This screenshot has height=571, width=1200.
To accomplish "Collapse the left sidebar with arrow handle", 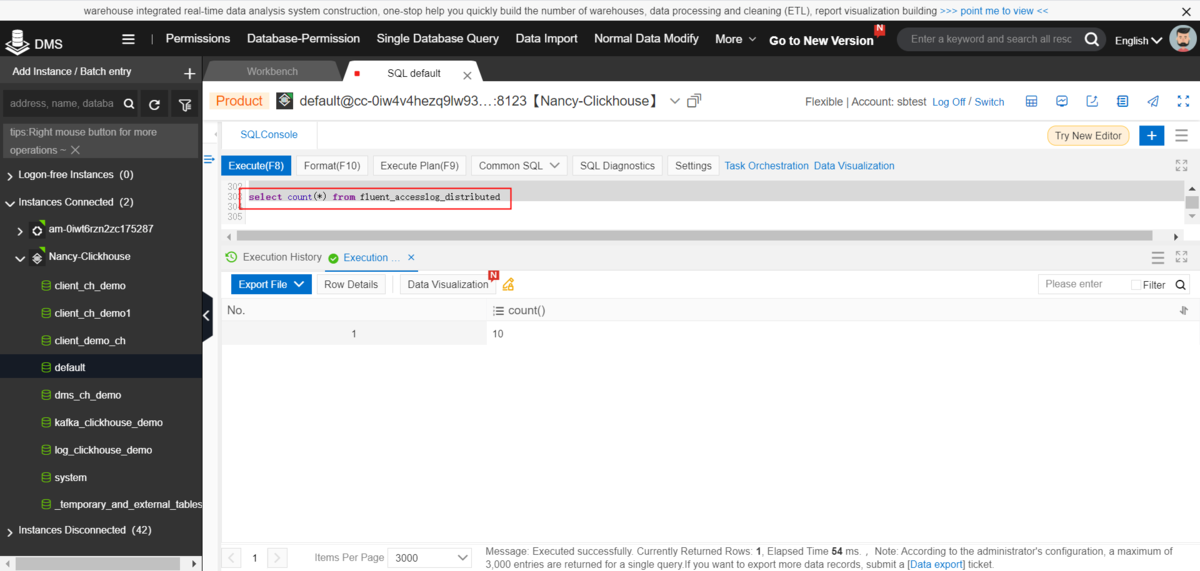I will pos(207,315).
